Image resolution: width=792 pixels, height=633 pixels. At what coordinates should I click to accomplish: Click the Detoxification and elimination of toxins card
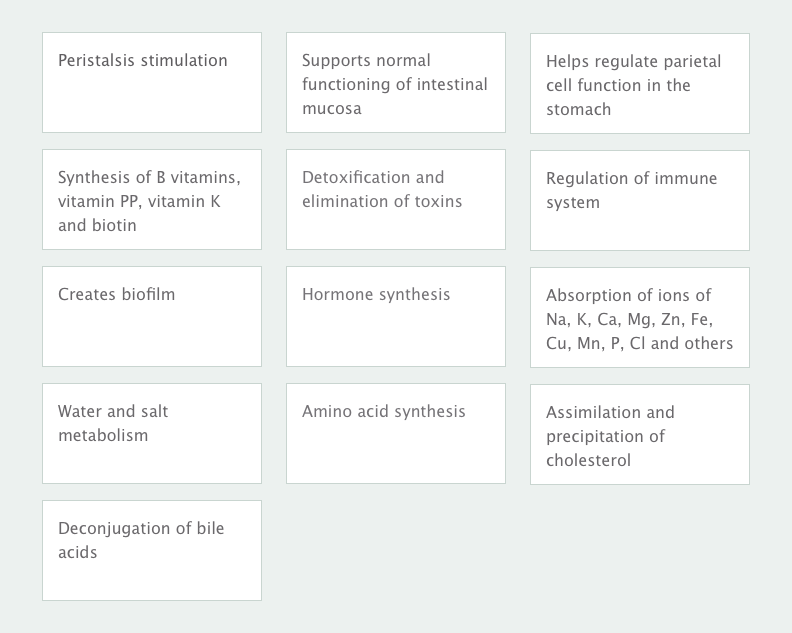point(396,199)
